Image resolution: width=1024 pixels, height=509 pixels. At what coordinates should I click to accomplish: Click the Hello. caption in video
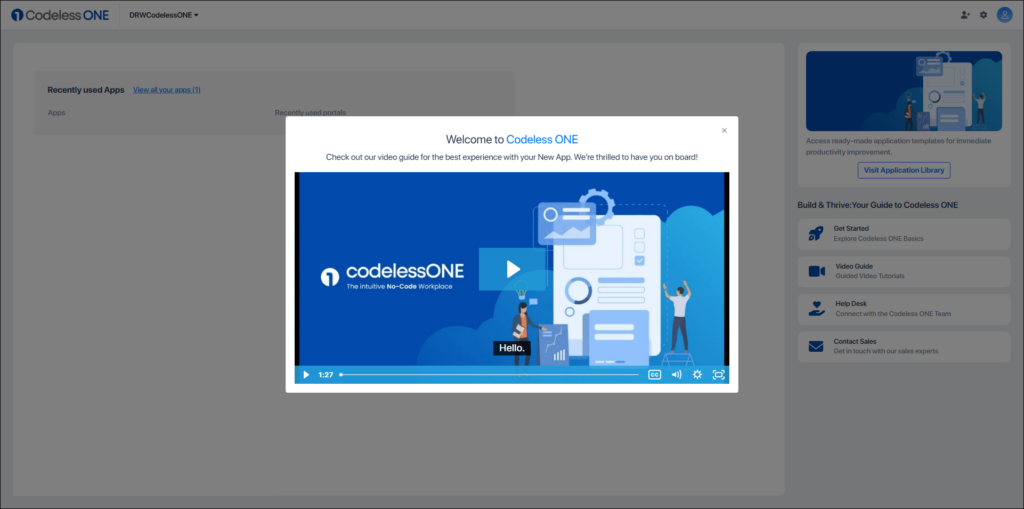[512, 348]
